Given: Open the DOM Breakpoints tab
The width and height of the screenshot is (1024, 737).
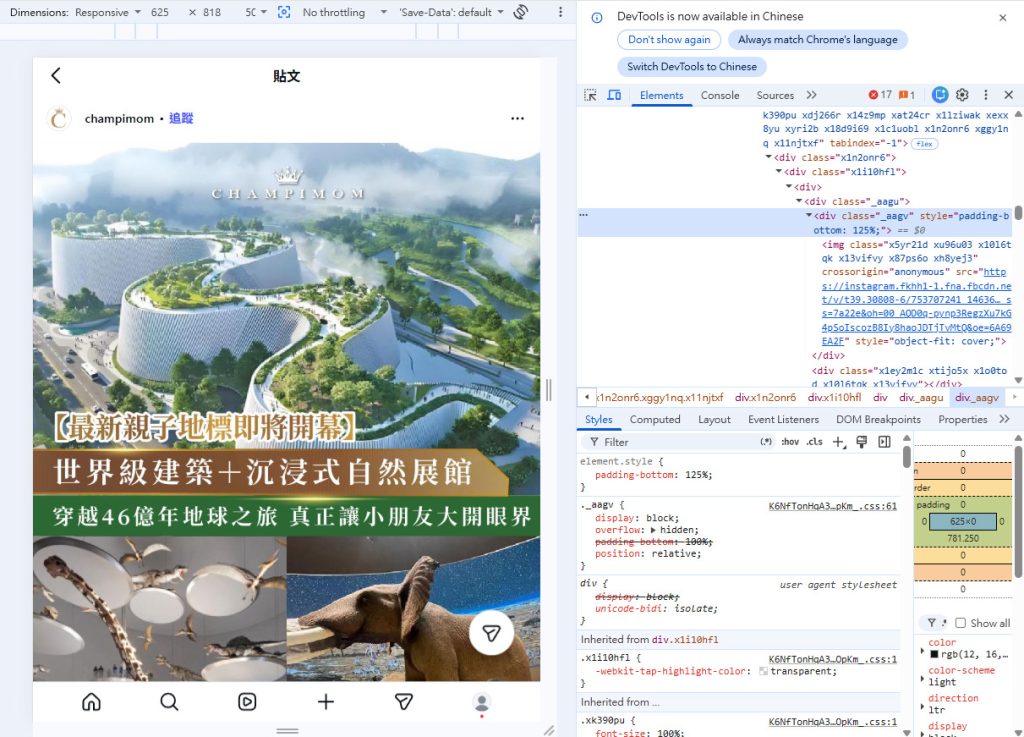Looking at the screenshot, I should pyautogui.click(x=878, y=419).
